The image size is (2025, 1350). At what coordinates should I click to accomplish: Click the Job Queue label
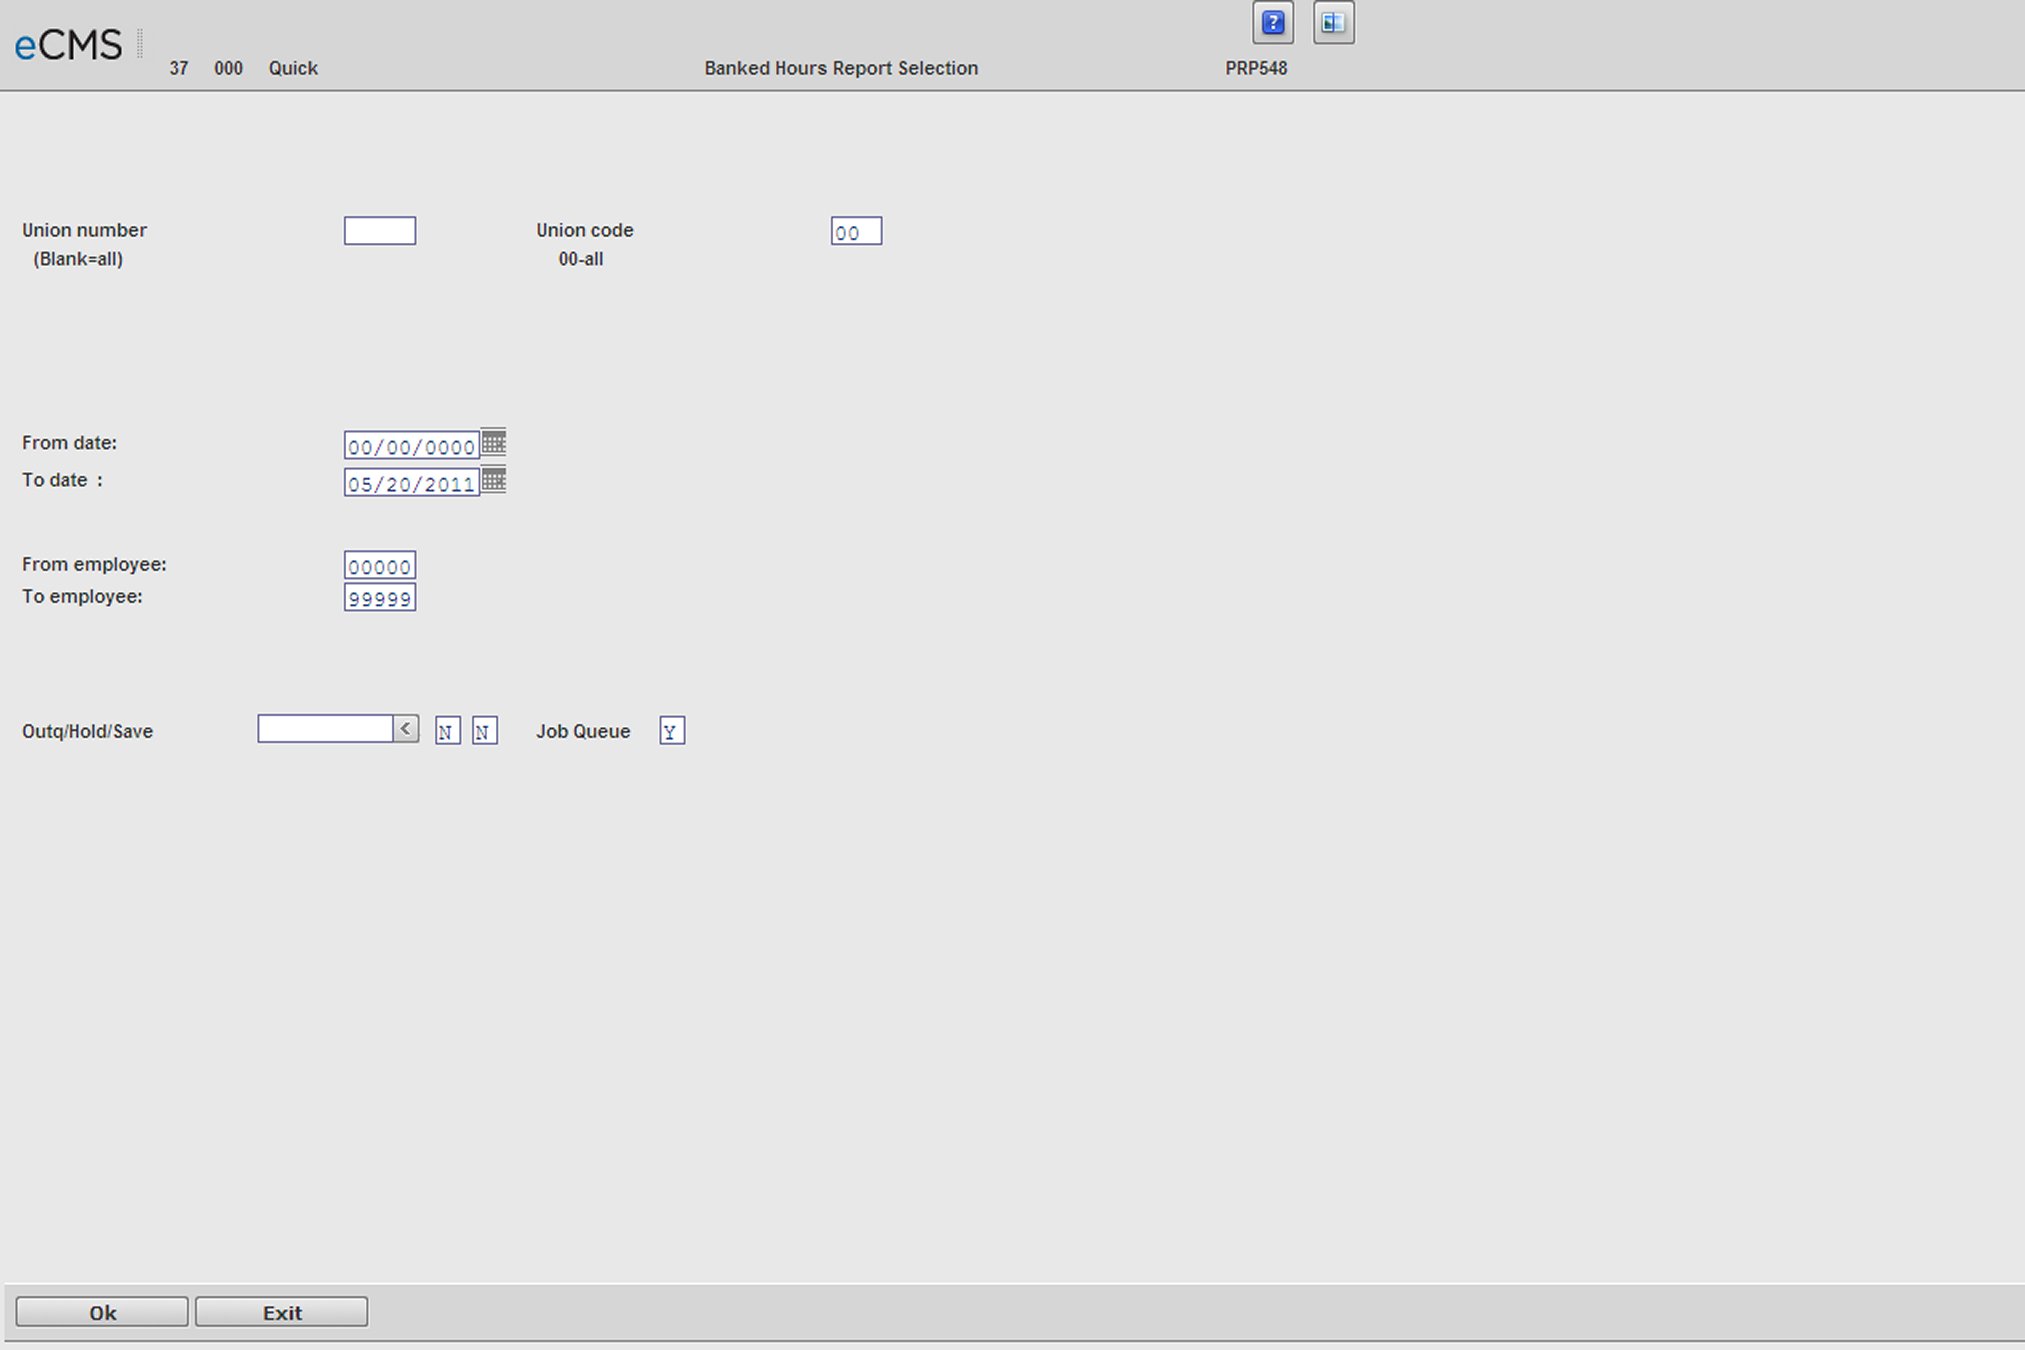[x=583, y=731]
